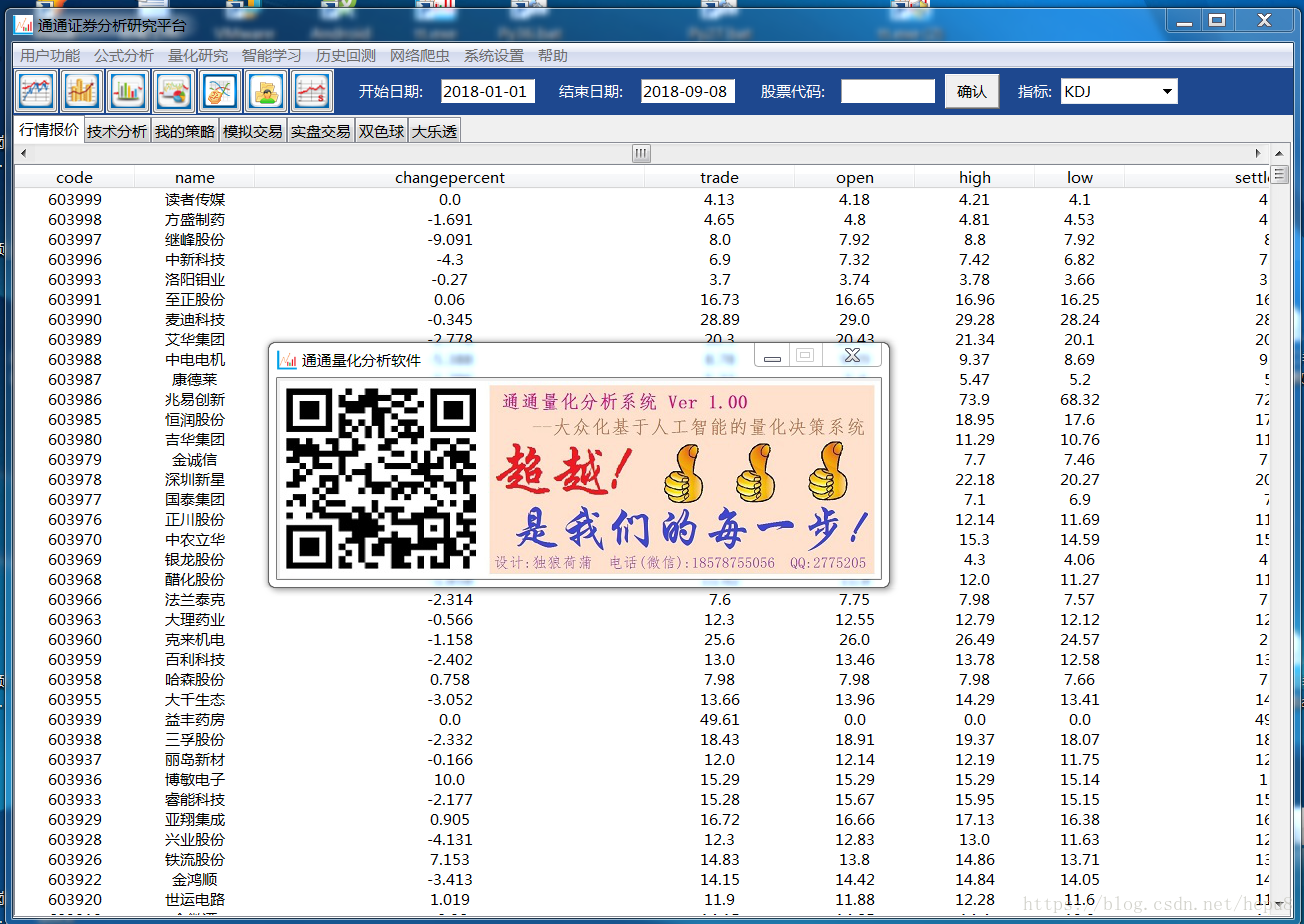Click the stock name 法兰泰克
This screenshot has width=1304, height=924.
point(195,600)
